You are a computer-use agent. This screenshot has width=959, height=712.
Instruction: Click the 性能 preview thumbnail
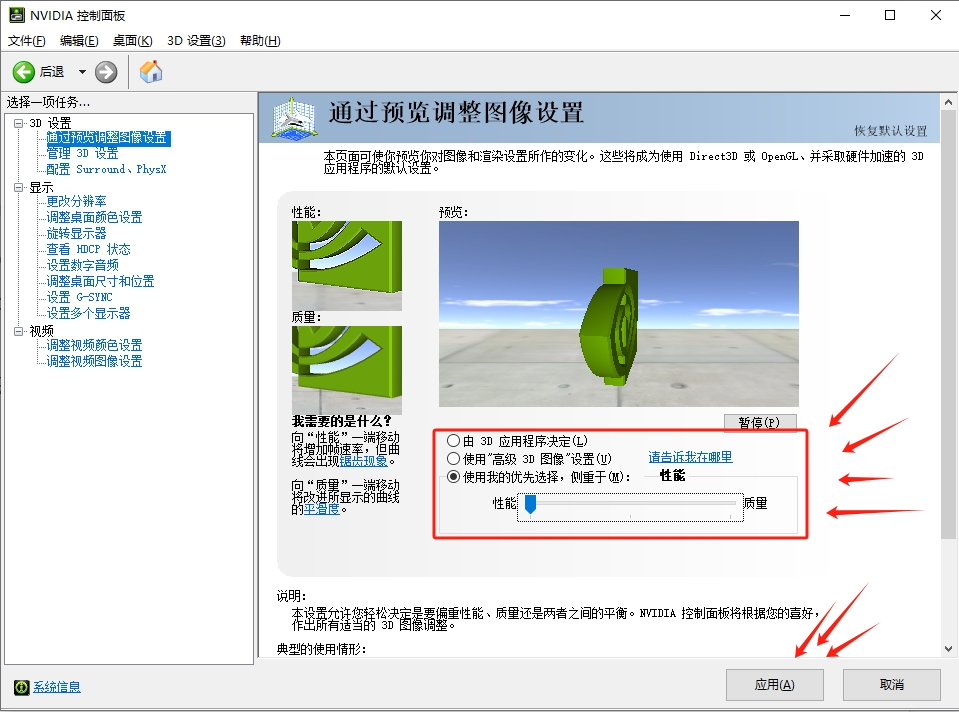(x=347, y=265)
